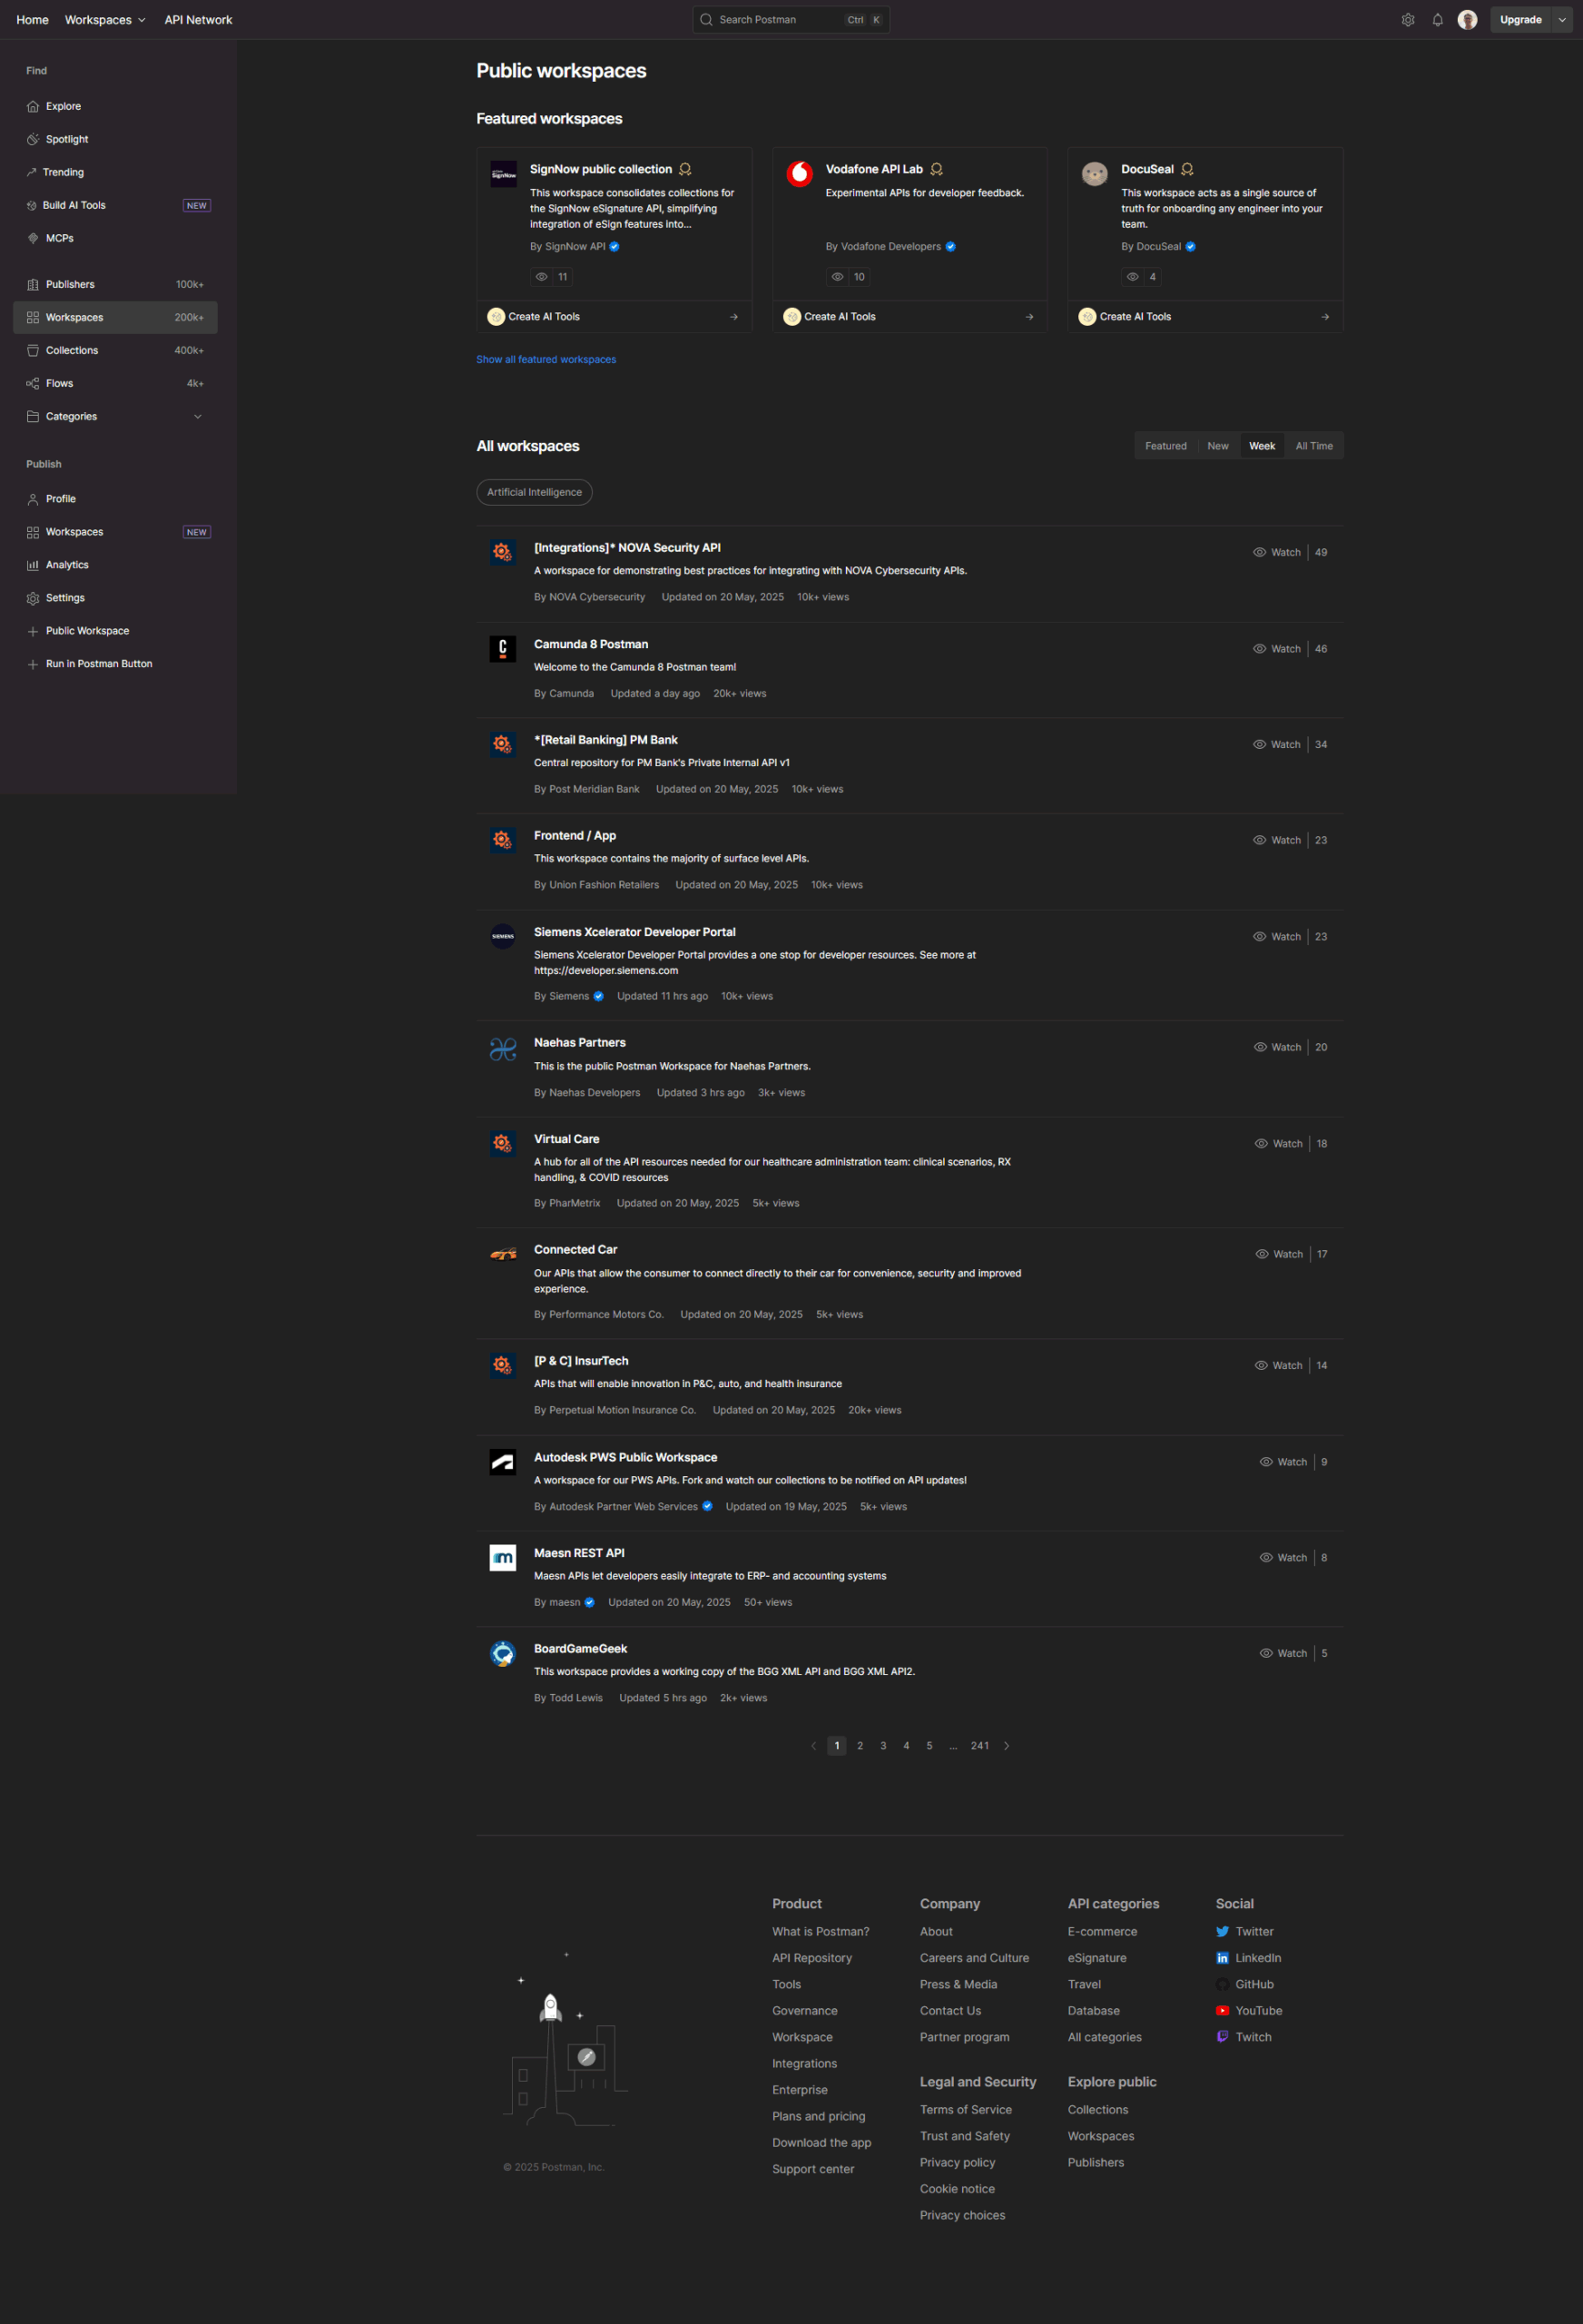The image size is (1583, 2324).
Task: Toggle Watch on Retail Banking PM Bank
Action: pos(1276,744)
